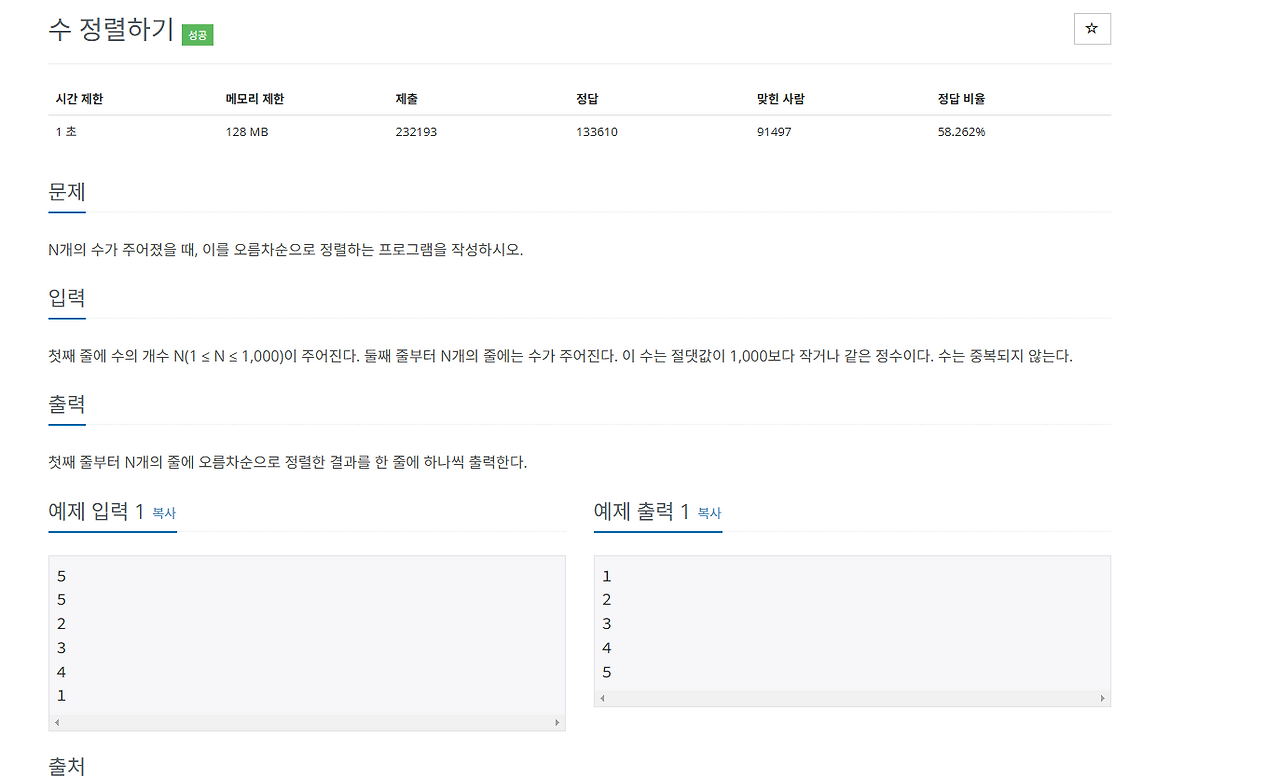
Task: Click the 입력 section heading
Action: pos(66,297)
